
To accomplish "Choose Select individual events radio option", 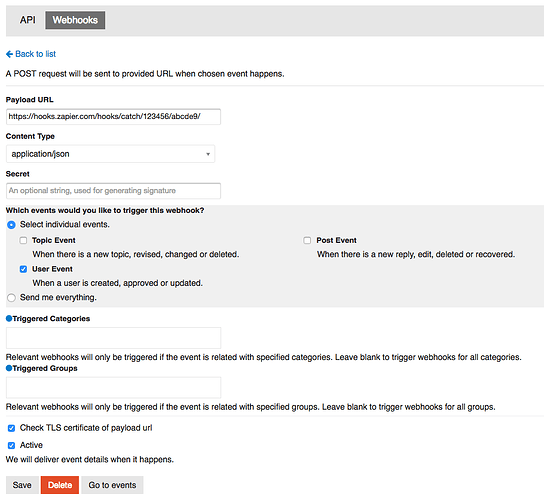I will pos(11,225).
